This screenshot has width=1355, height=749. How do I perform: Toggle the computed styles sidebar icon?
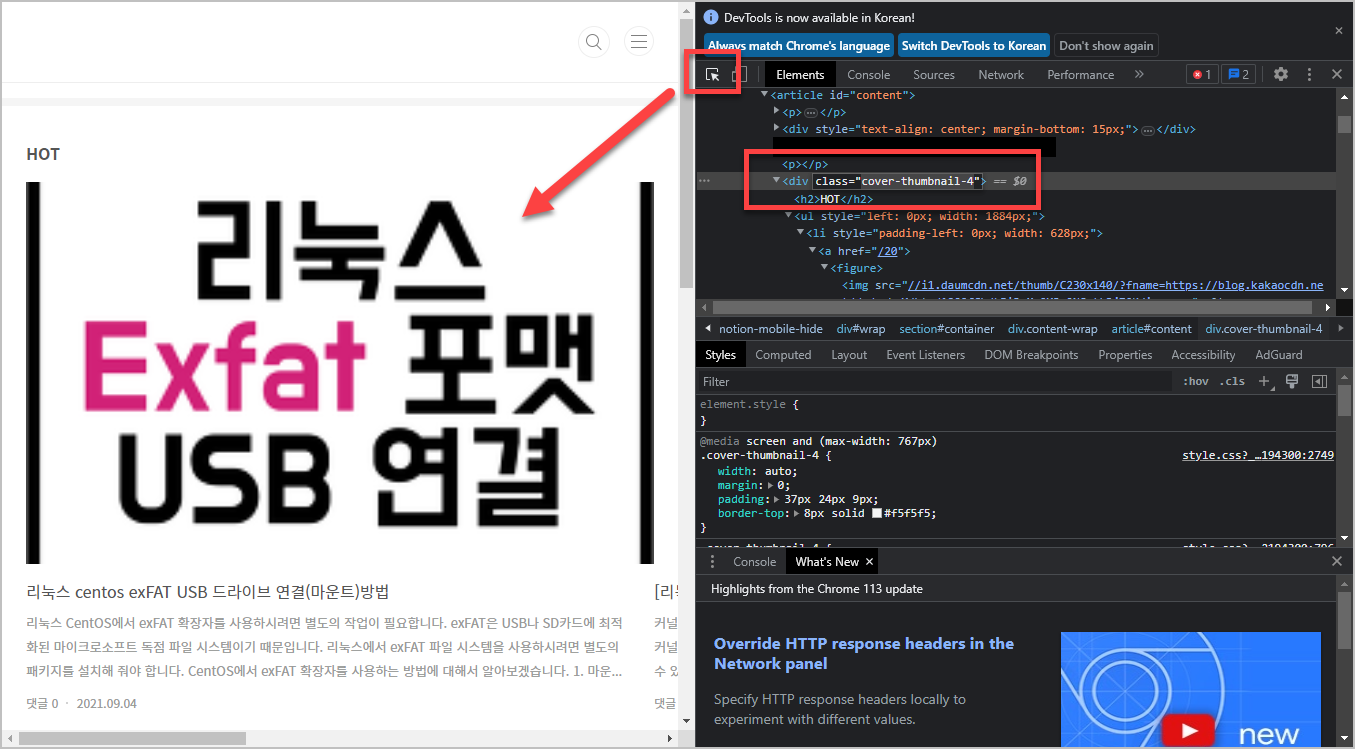point(1319,381)
